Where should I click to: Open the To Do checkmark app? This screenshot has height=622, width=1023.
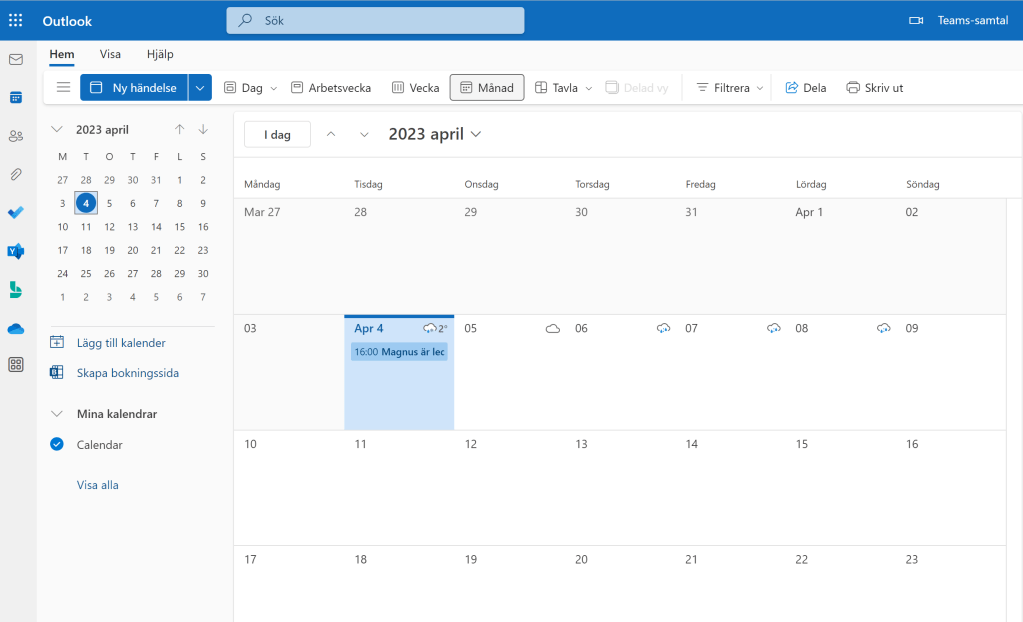pos(16,212)
